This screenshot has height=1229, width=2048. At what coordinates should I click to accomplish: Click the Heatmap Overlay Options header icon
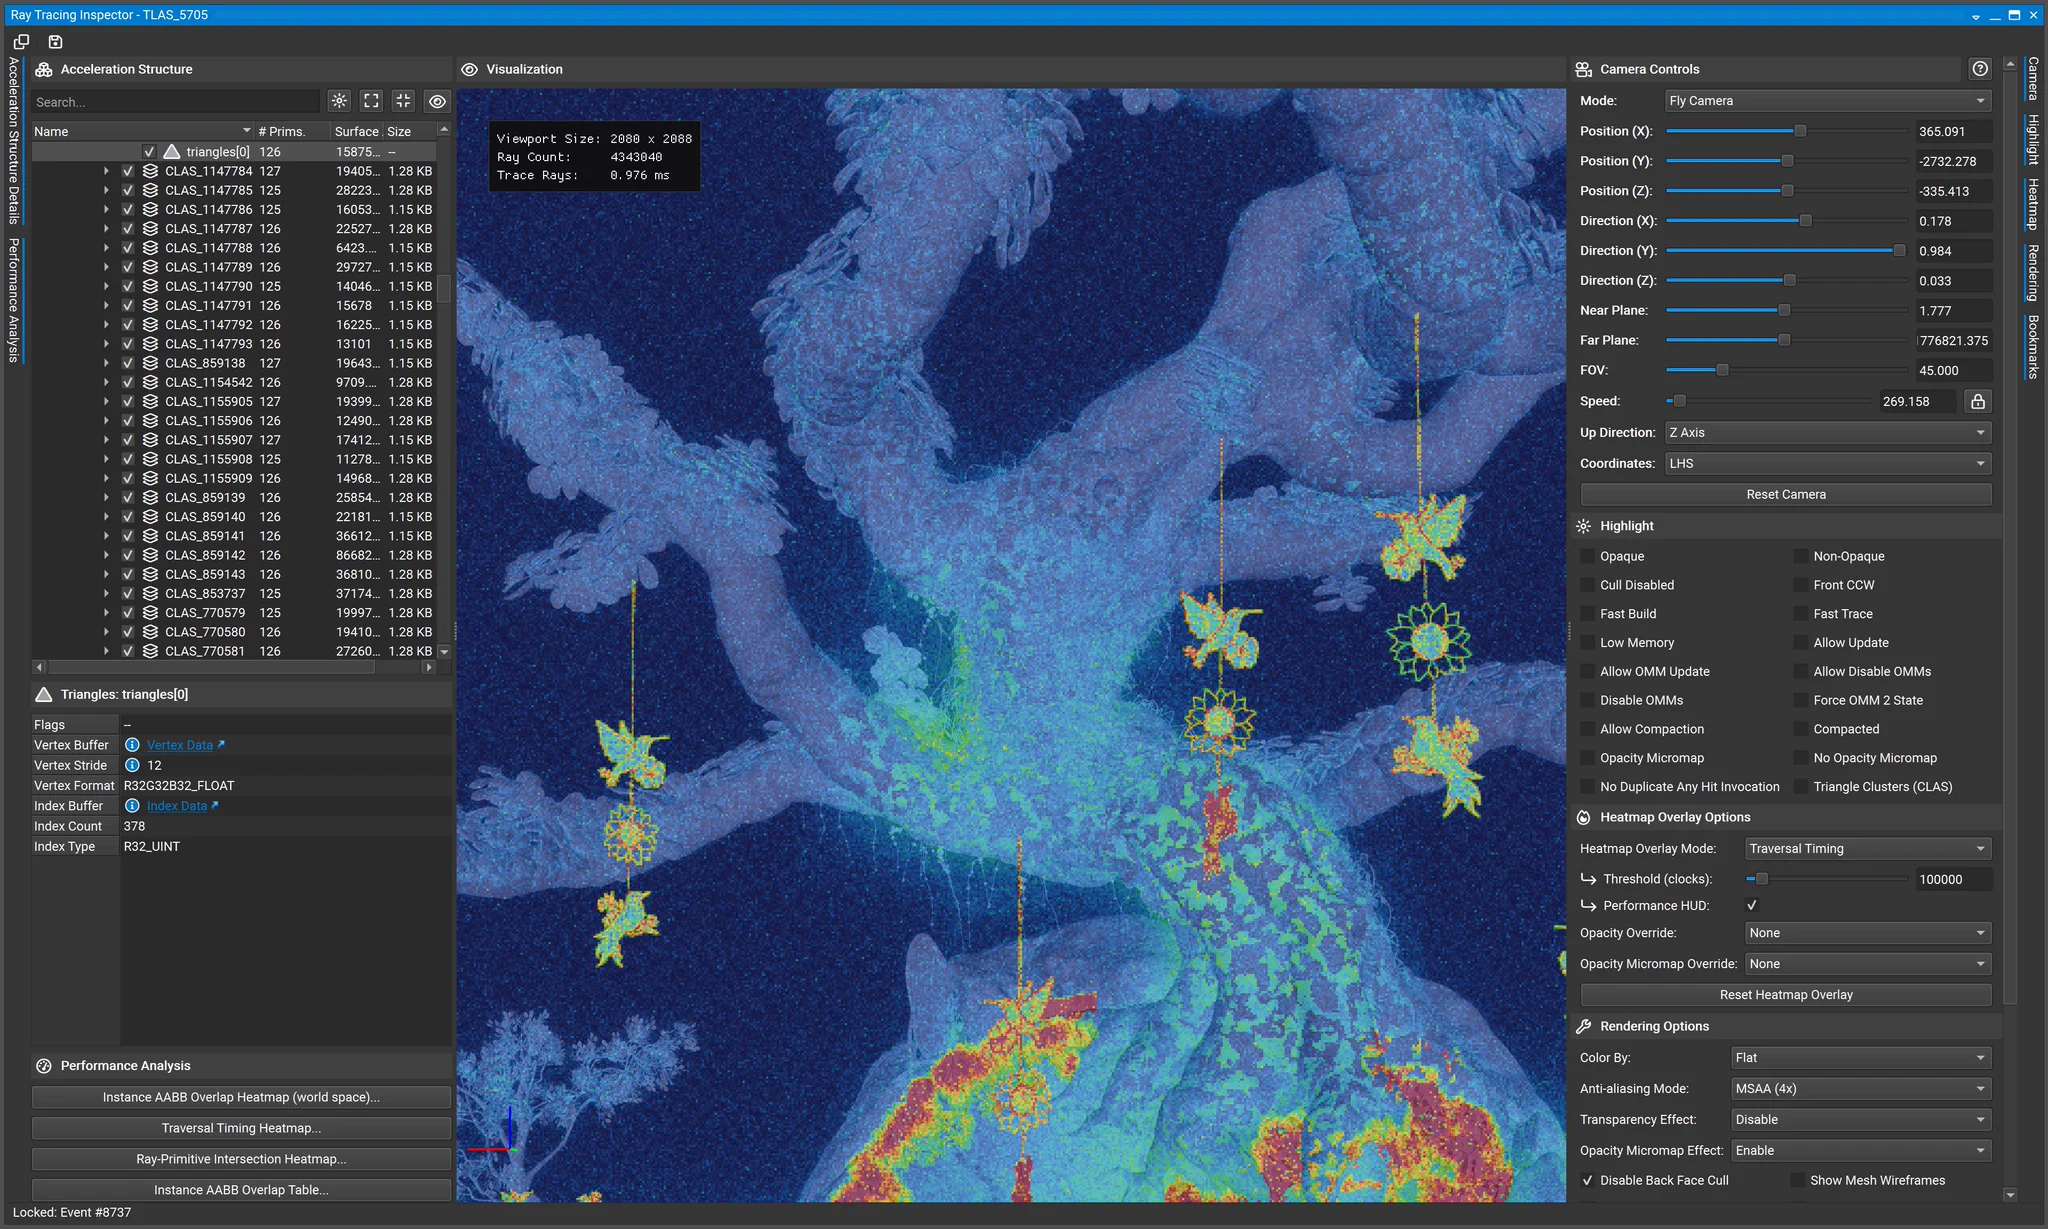(1584, 817)
